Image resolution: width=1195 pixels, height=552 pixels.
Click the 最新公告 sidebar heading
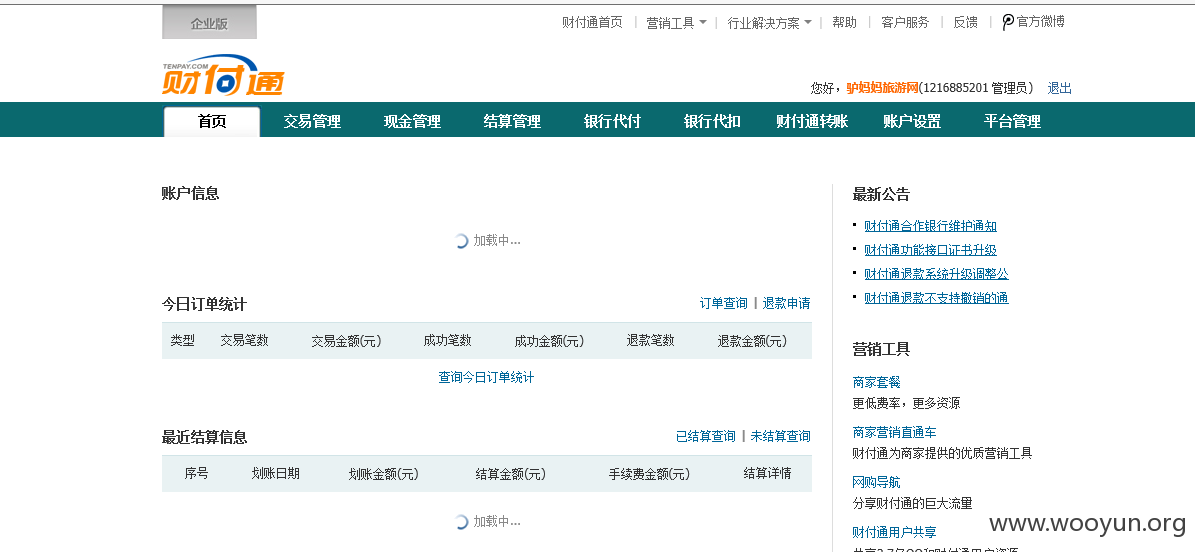[881, 194]
